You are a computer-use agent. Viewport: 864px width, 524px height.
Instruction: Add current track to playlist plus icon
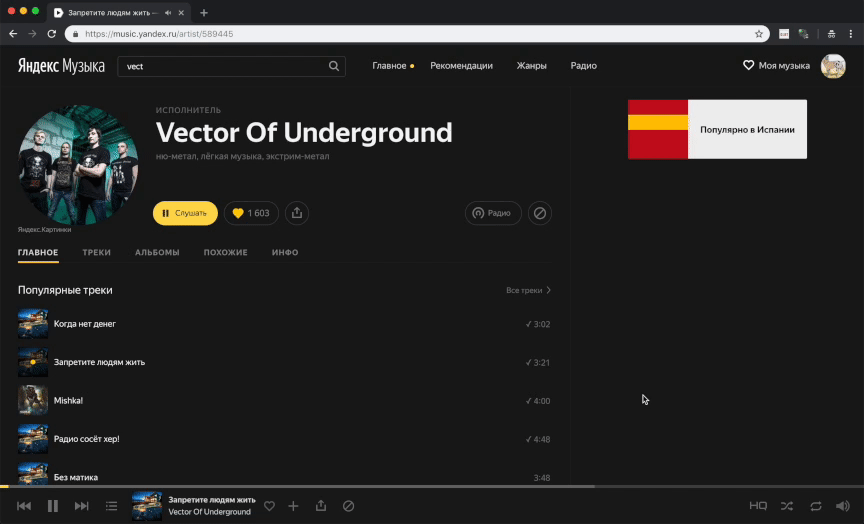[293, 506]
